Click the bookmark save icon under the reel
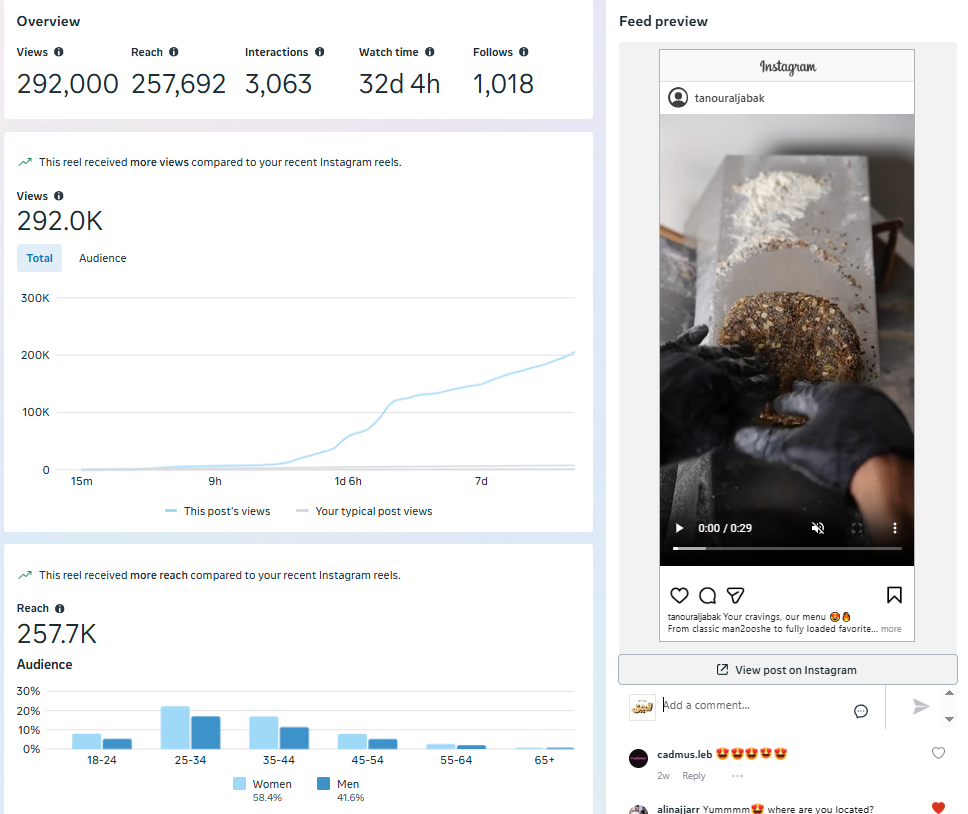 [x=894, y=595]
